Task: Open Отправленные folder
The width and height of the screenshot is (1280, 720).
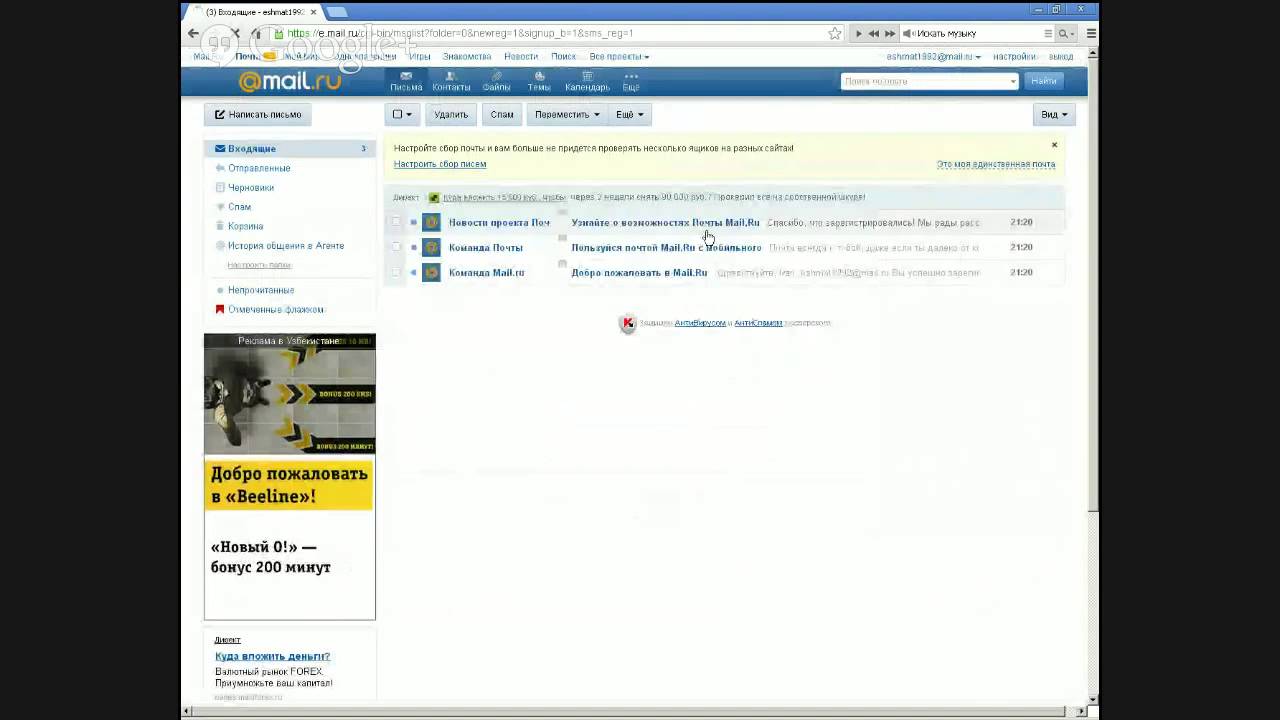Action: 259,168
